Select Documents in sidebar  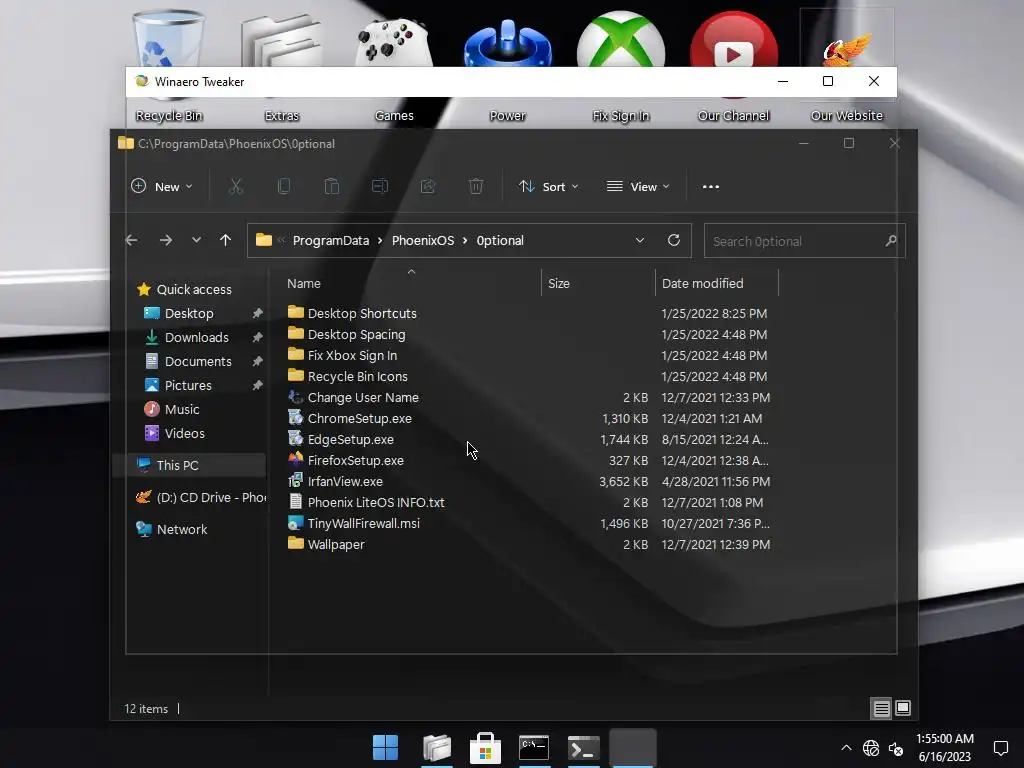[188, 362]
